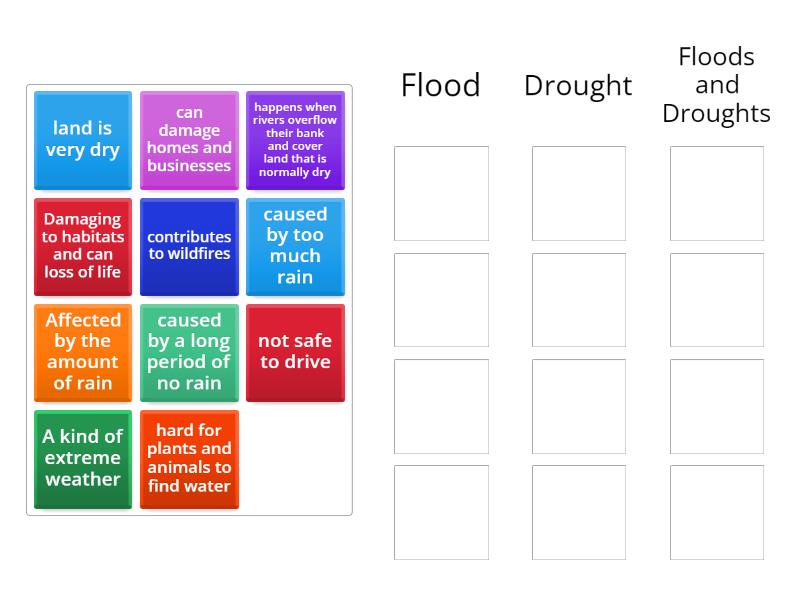Click the 'can damage homes and businesses' card
The height and width of the screenshot is (600, 800).
click(189, 140)
